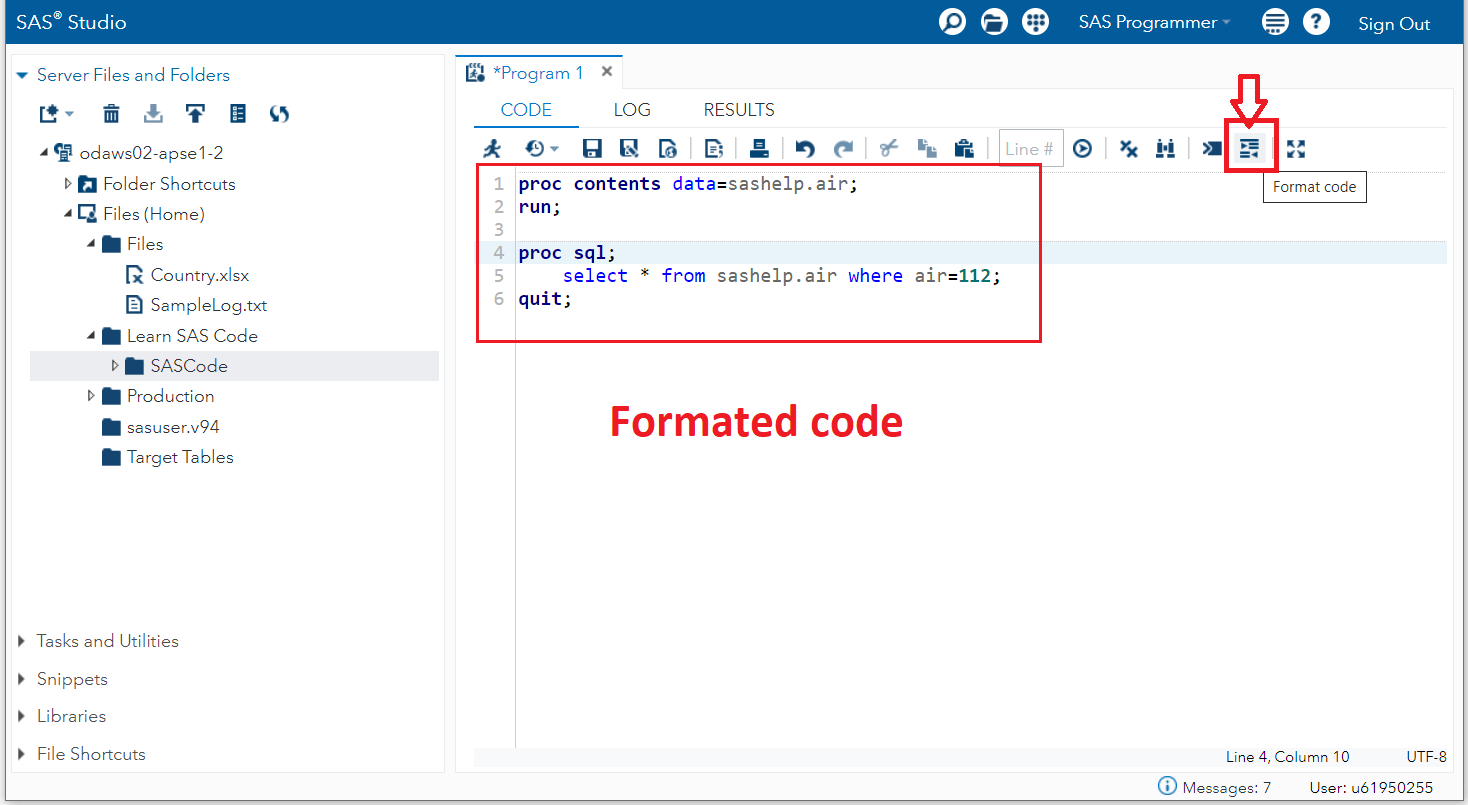The height and width of the screenshot is (805, 1468).
Task: Run the program with the running-man icon
Action: 491,149
